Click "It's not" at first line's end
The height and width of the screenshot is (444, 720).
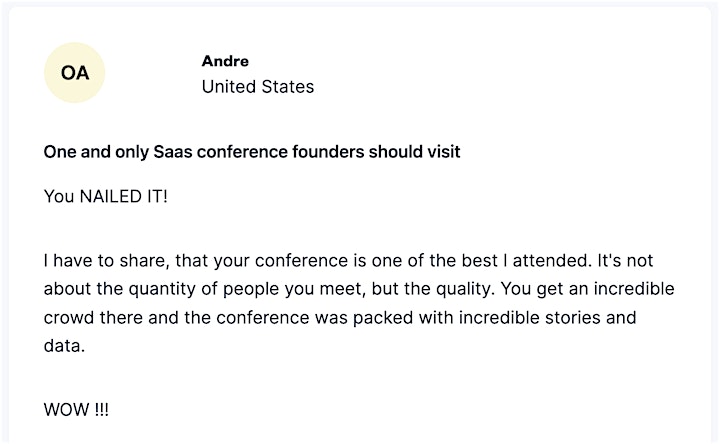pos(625,261)
